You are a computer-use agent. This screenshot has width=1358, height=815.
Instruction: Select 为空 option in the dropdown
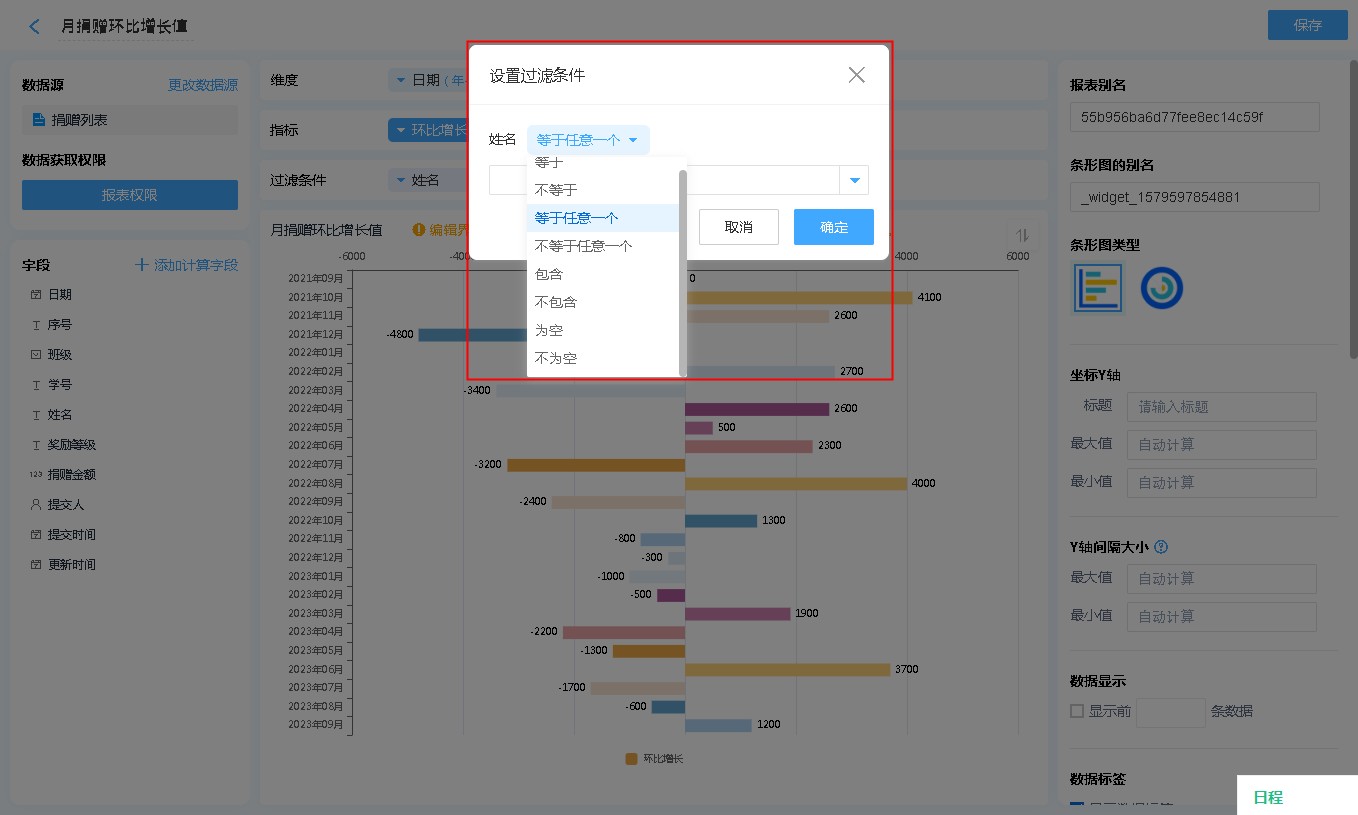[549, 330]
